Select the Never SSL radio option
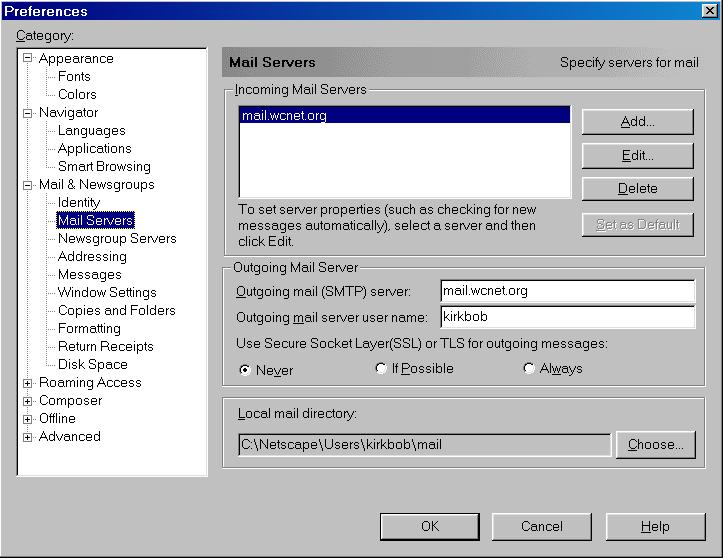 (245, 369)
